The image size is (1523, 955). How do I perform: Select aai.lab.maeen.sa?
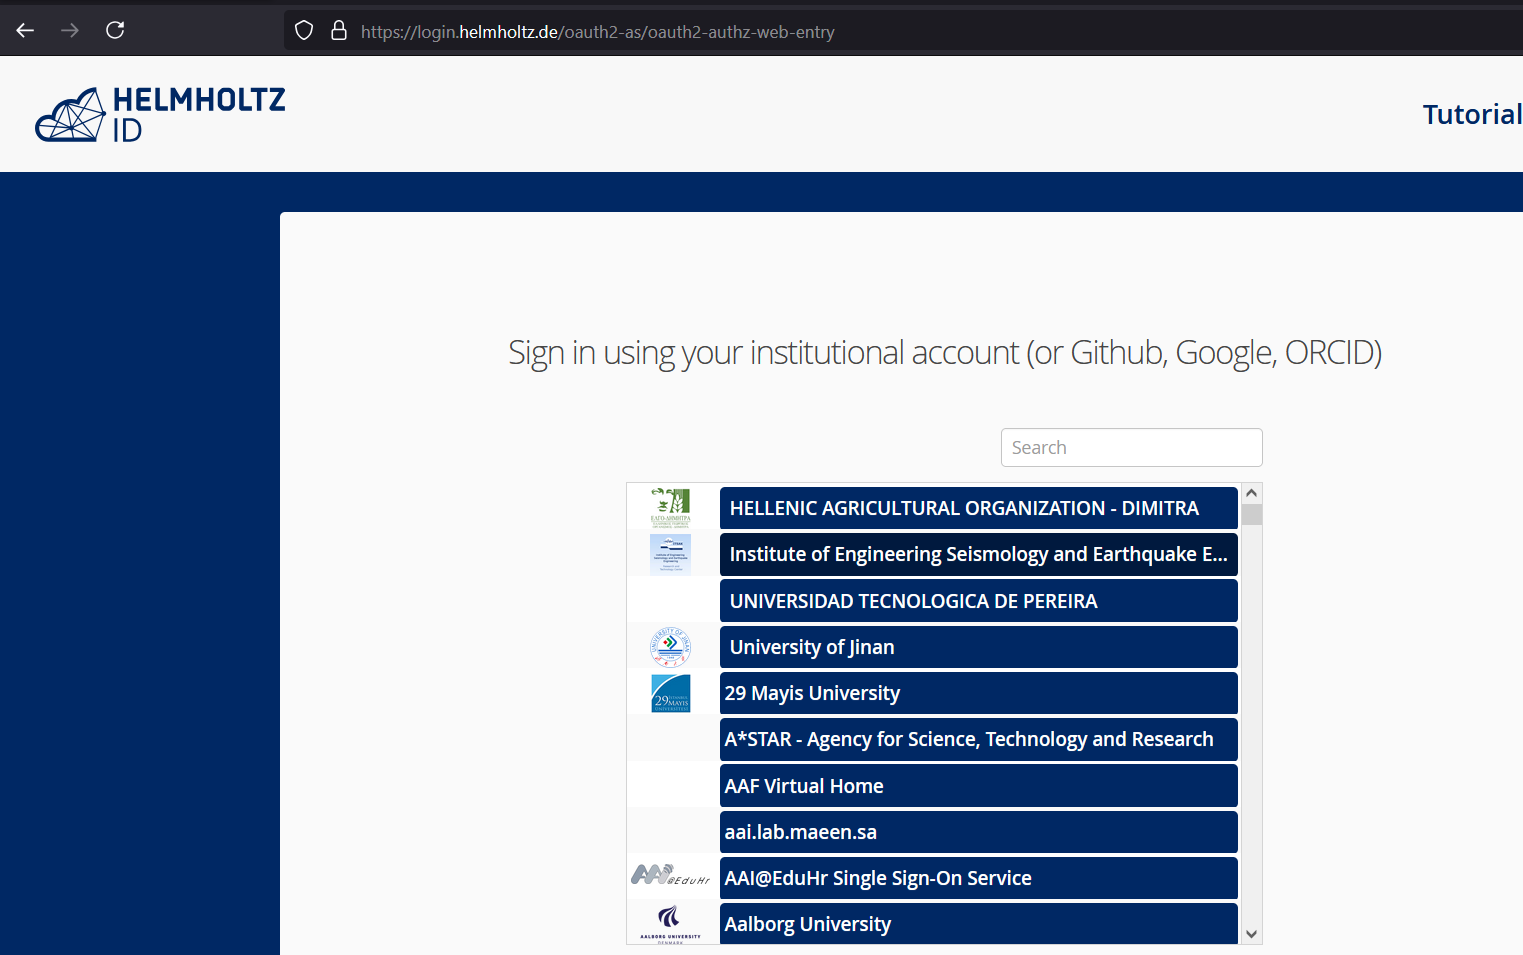[x=978, y=832]
